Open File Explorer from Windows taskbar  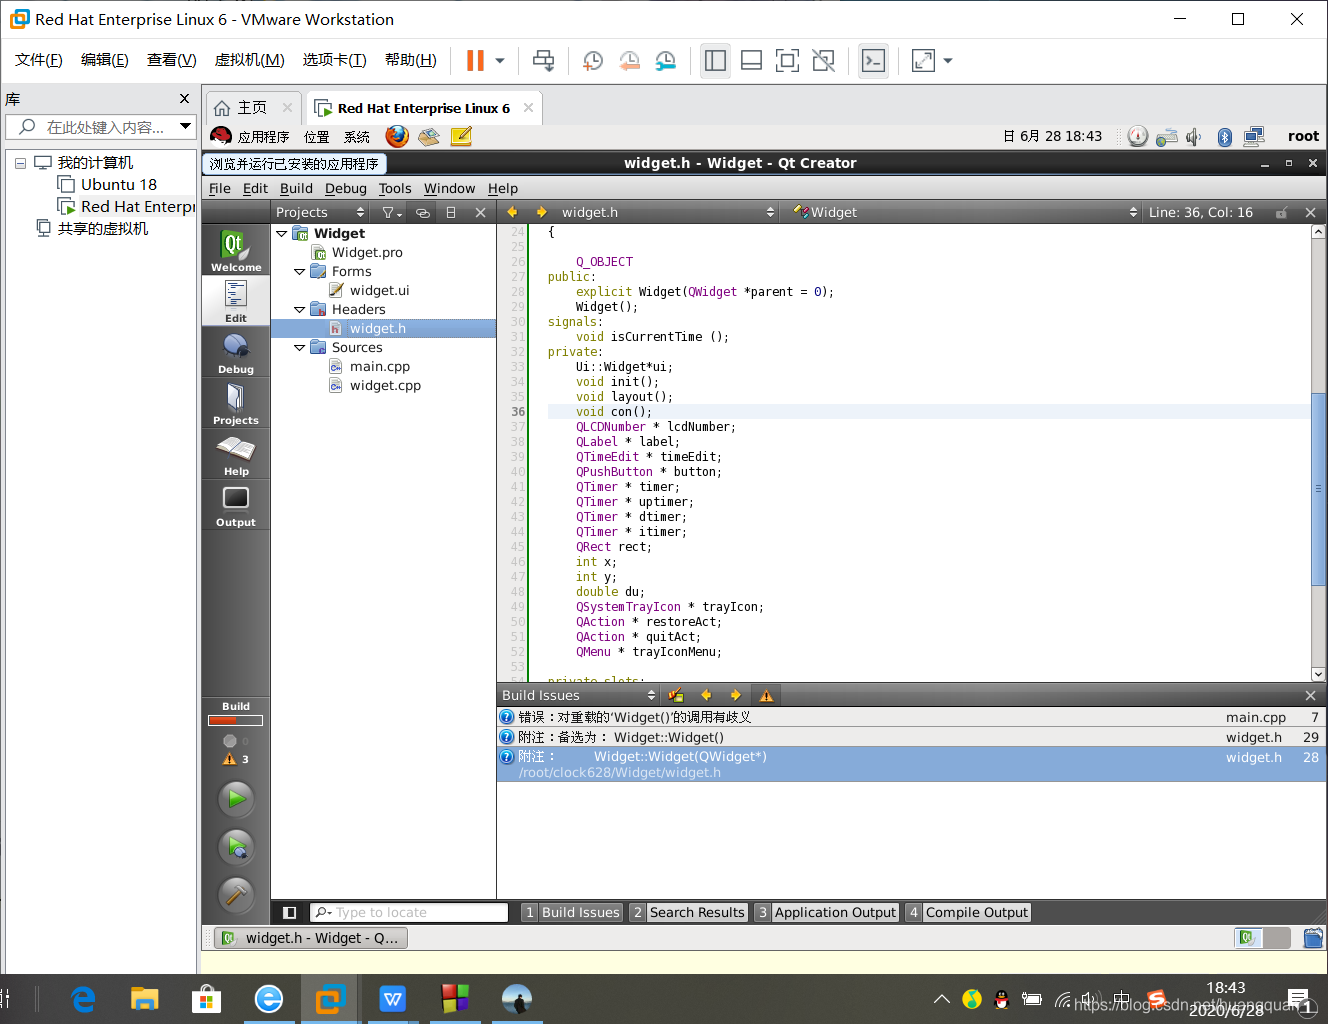pyautogui.click(x=145, y=999)
